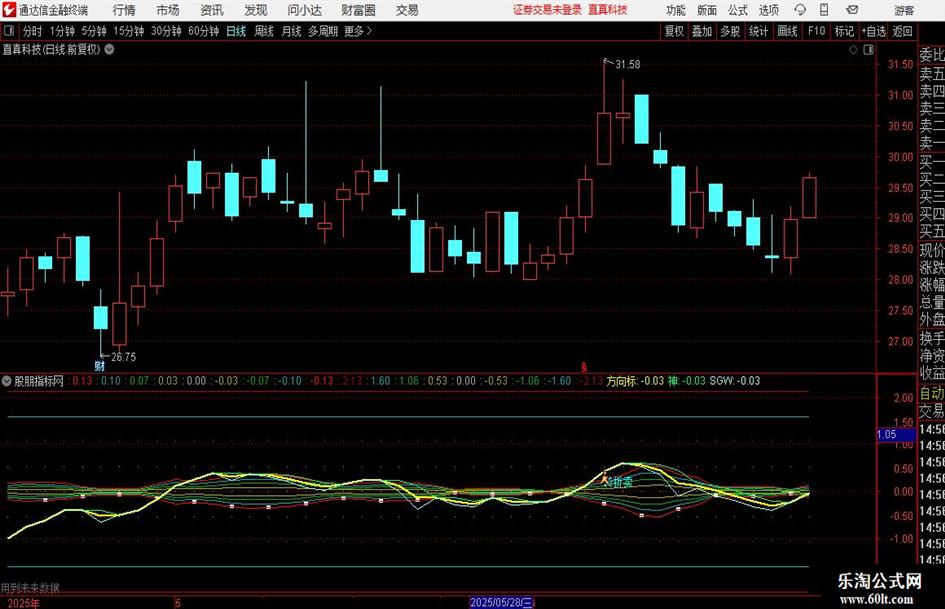
Task: Open the 市场 menu
Action: tap(168, 10)
